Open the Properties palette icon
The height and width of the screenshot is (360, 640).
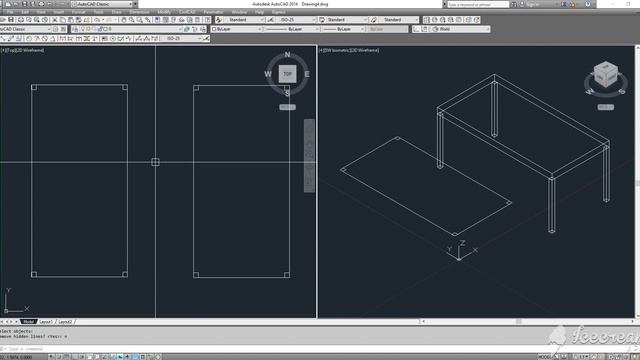coord(157,20)
